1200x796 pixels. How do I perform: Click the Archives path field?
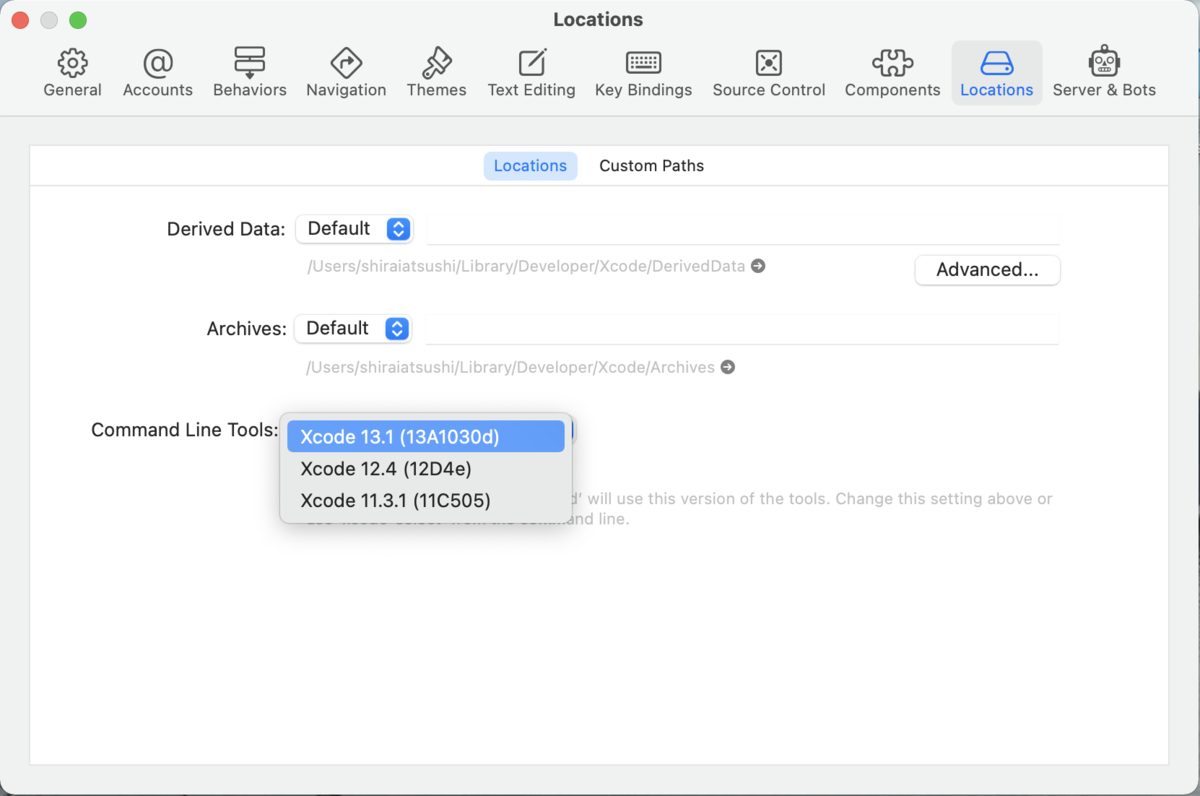[743, 329]
